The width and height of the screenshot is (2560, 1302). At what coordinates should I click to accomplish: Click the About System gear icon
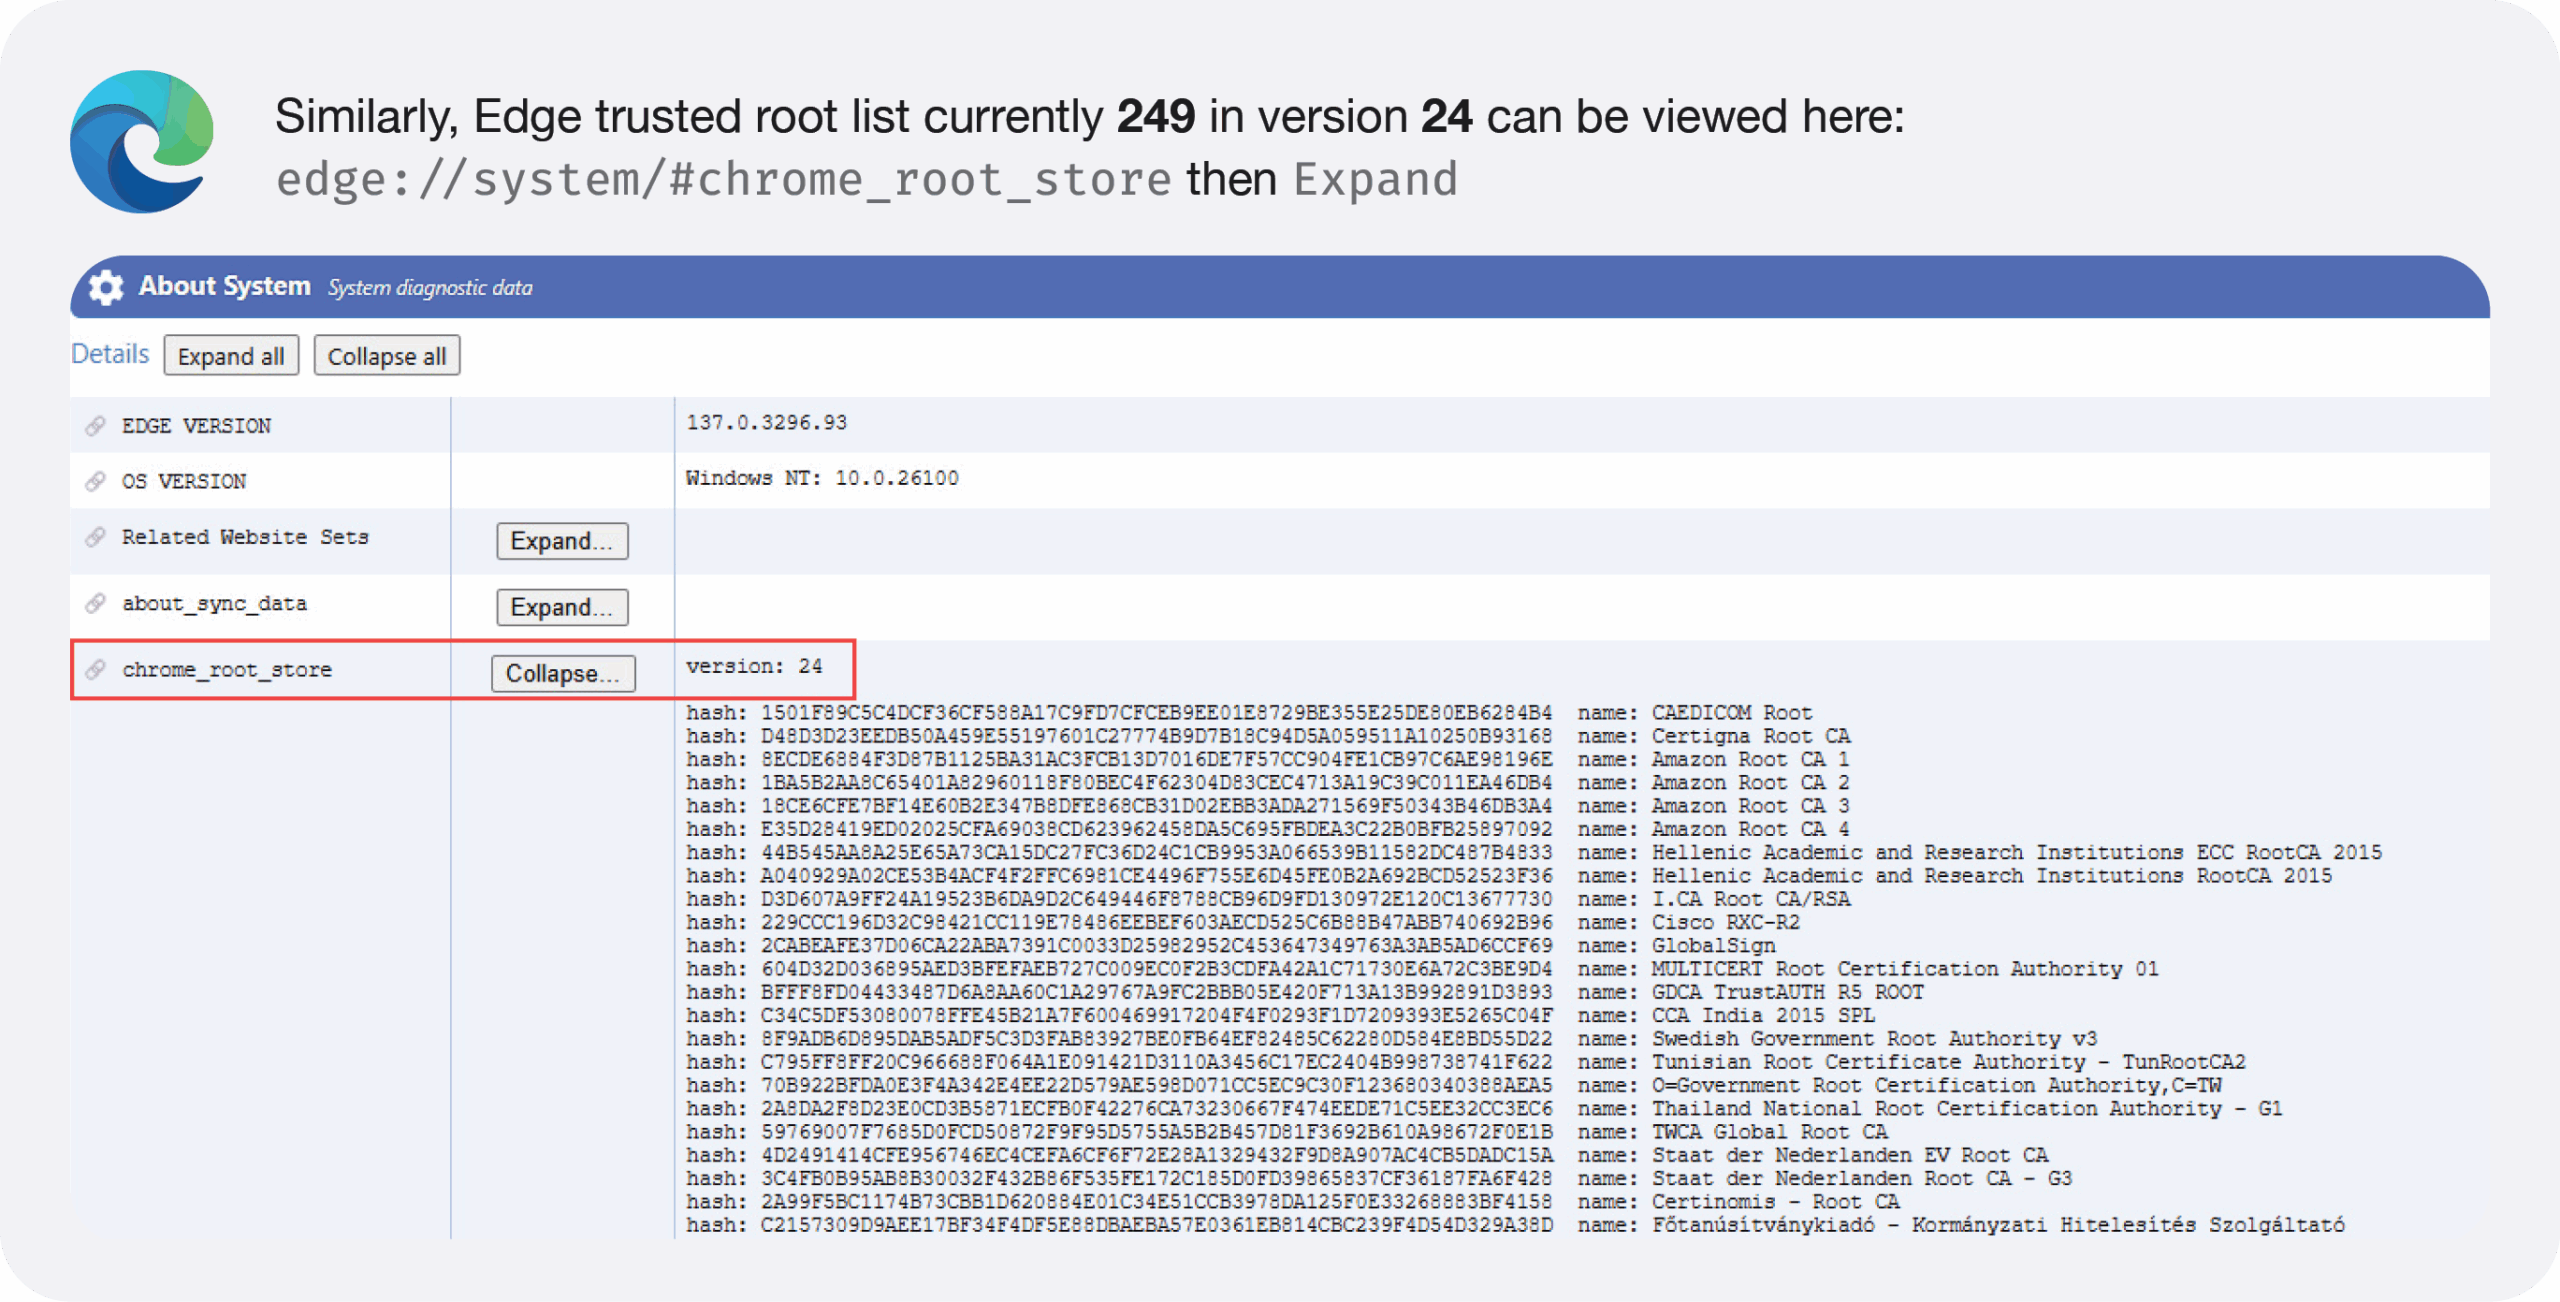click(x=105, y=287)
